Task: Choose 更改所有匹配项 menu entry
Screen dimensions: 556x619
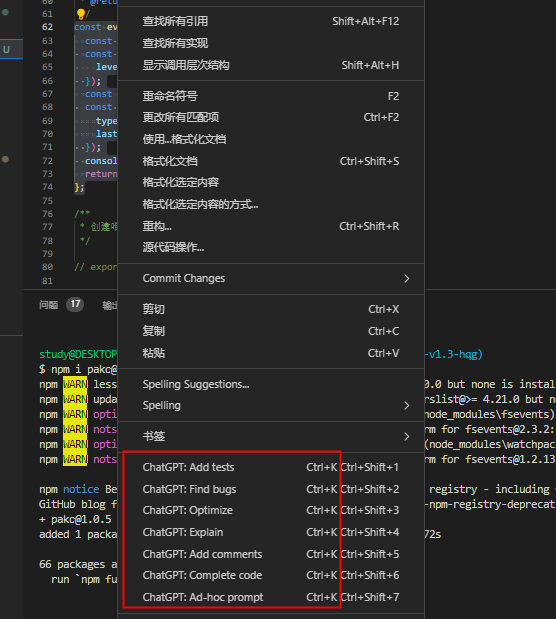Action: click(x=271, y=117)
